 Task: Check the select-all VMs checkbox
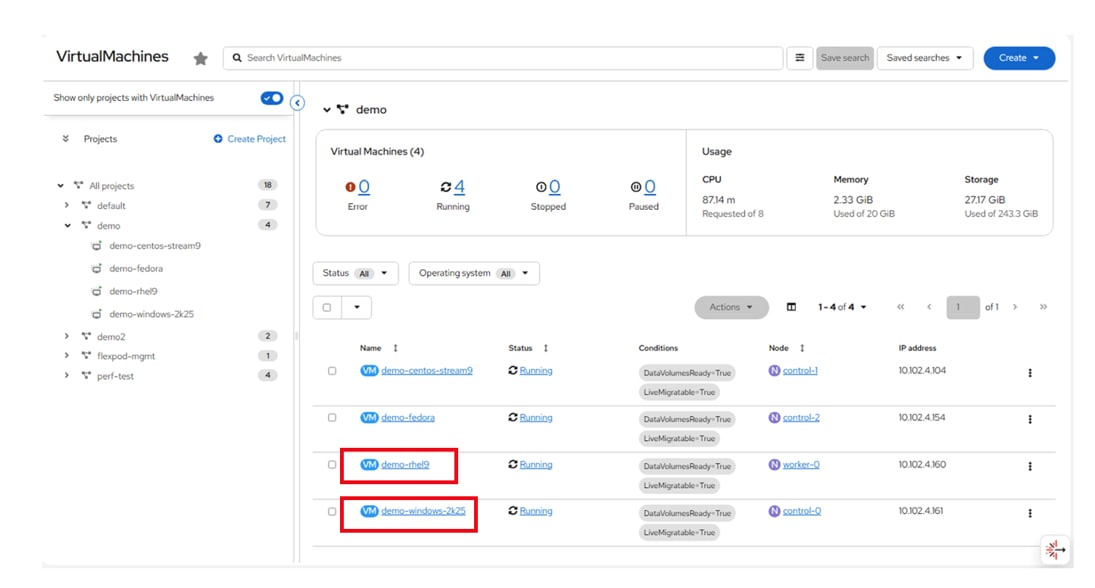(x=327, y=307)
